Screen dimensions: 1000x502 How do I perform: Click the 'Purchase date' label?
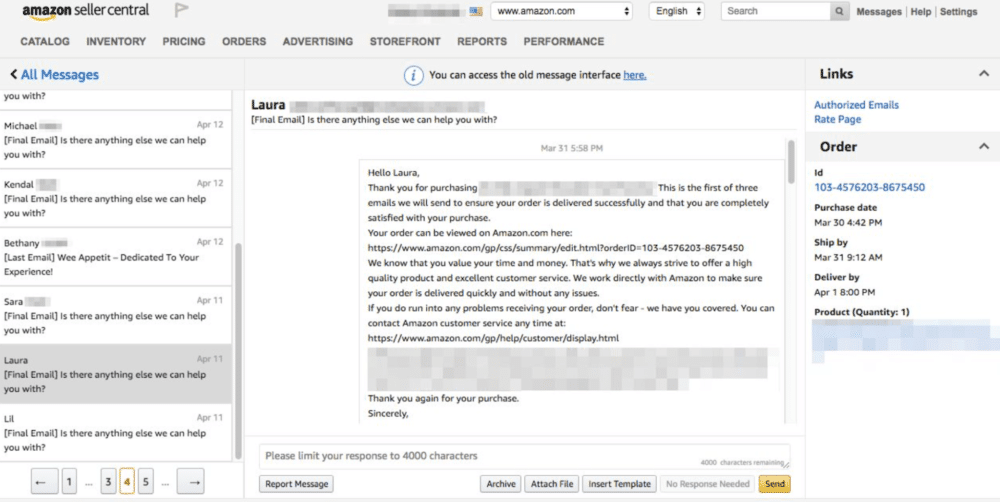[846, 207]
